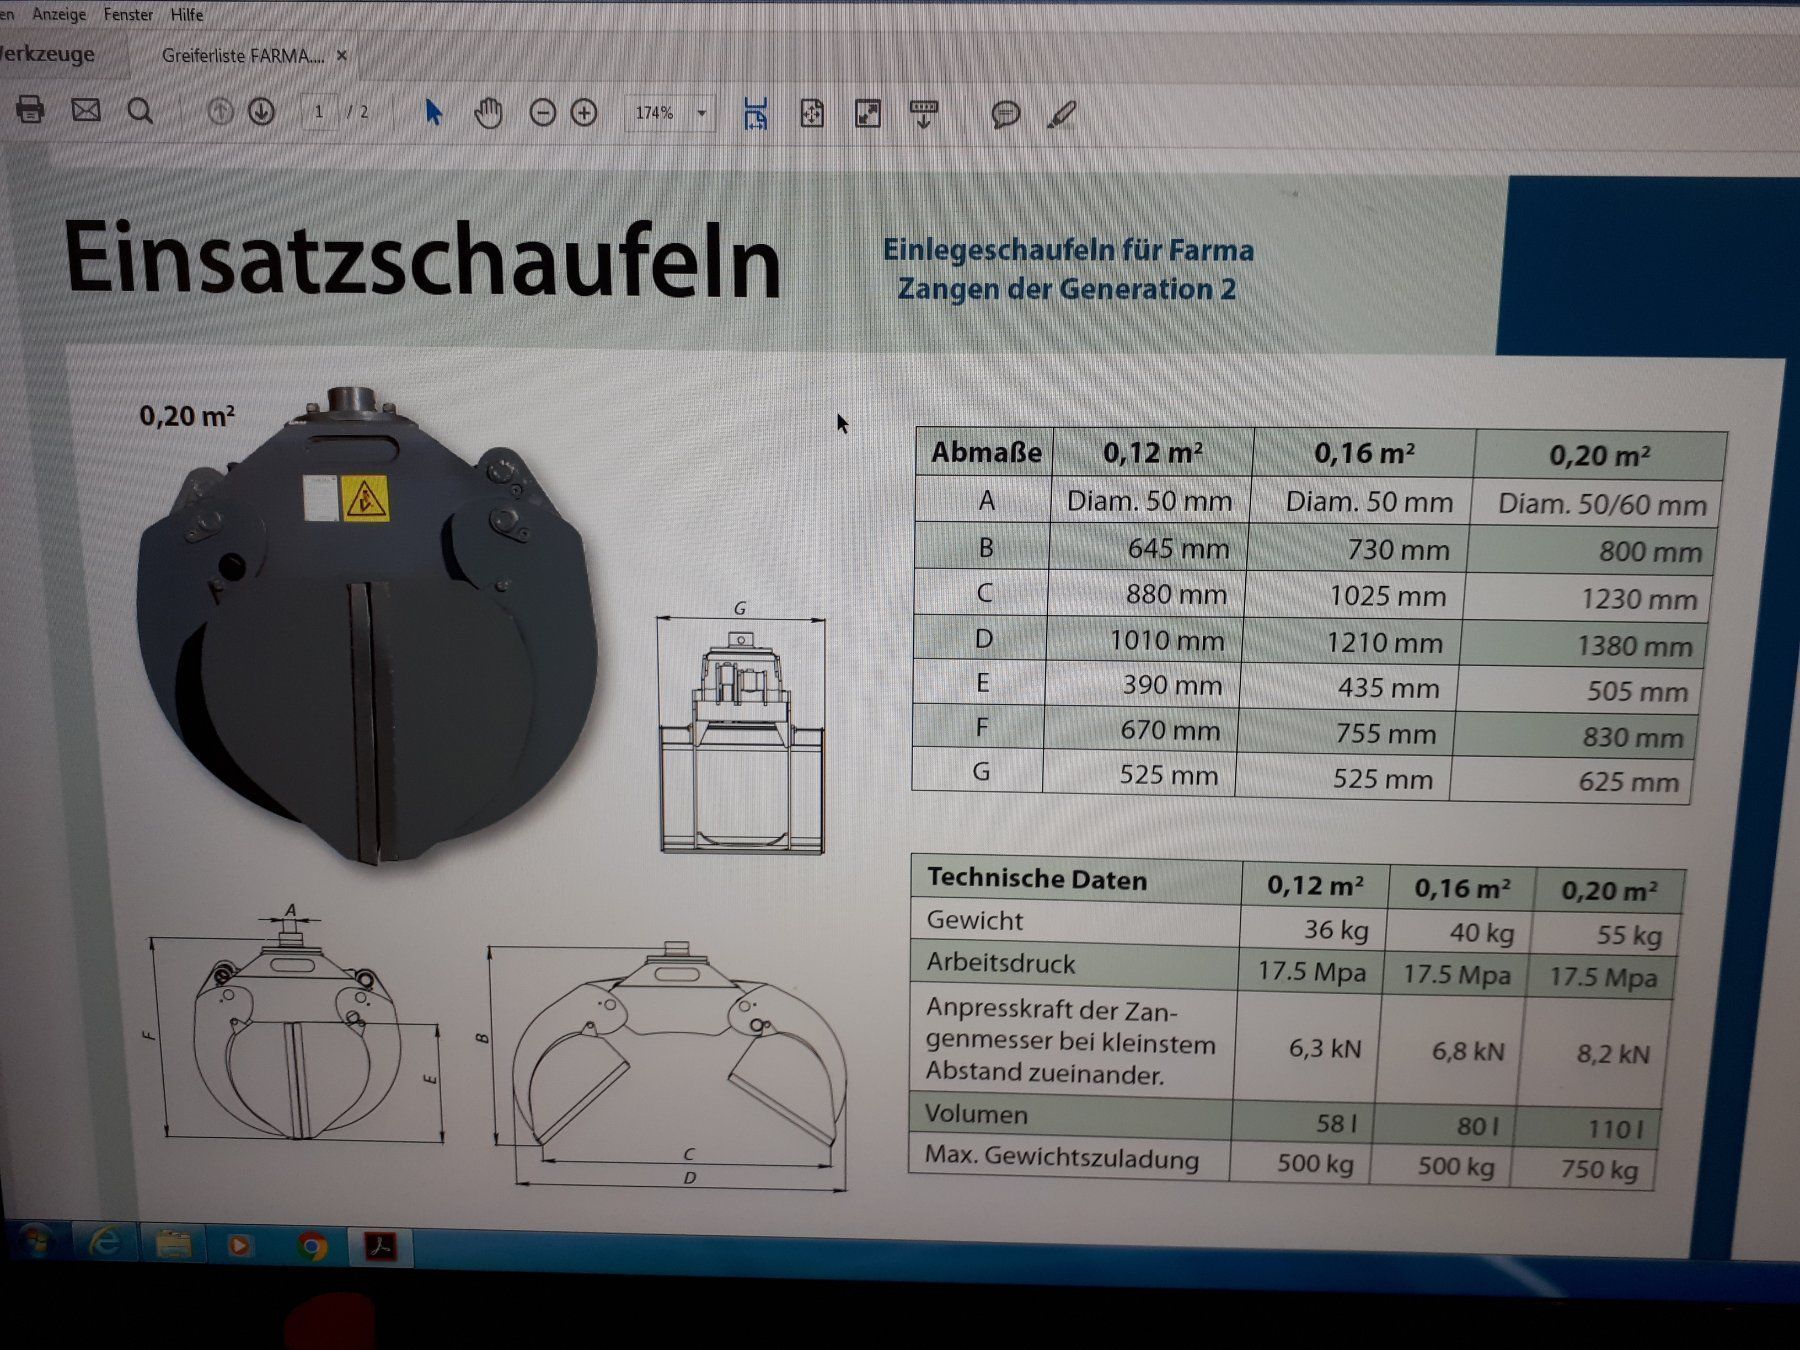Open the Find text magnifier

[x=141, y=111]
